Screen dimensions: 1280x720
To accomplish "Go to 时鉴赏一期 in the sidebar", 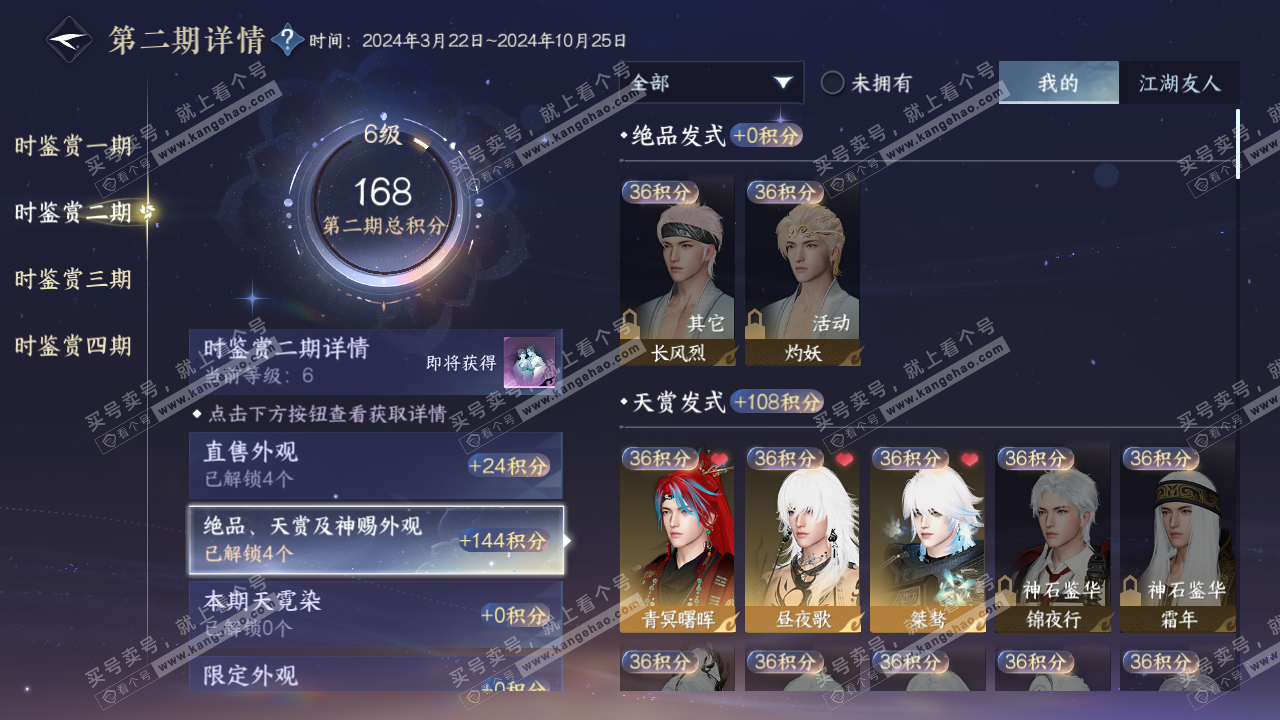I will click(x=73, y=146).
